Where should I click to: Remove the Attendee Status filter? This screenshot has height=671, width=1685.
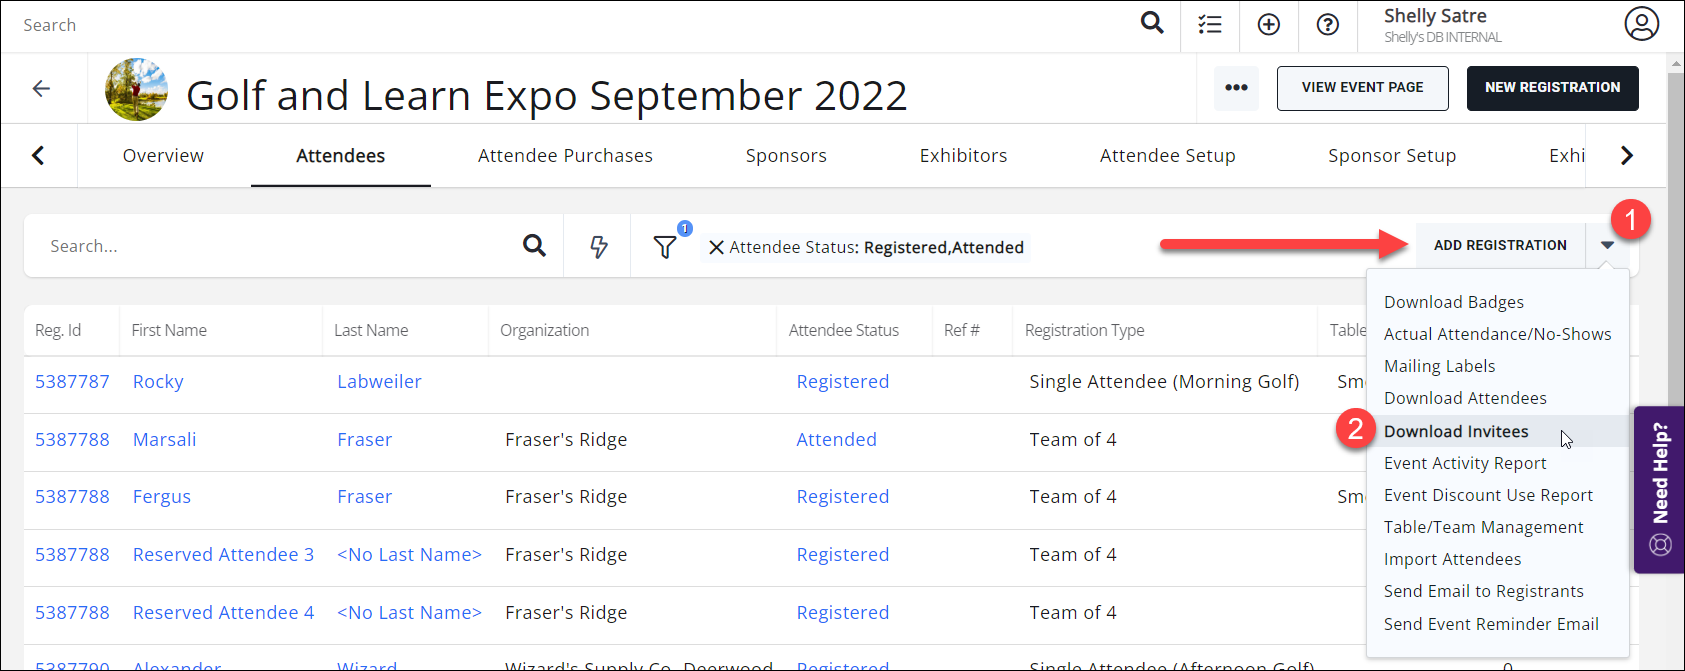tap(716, 247)
